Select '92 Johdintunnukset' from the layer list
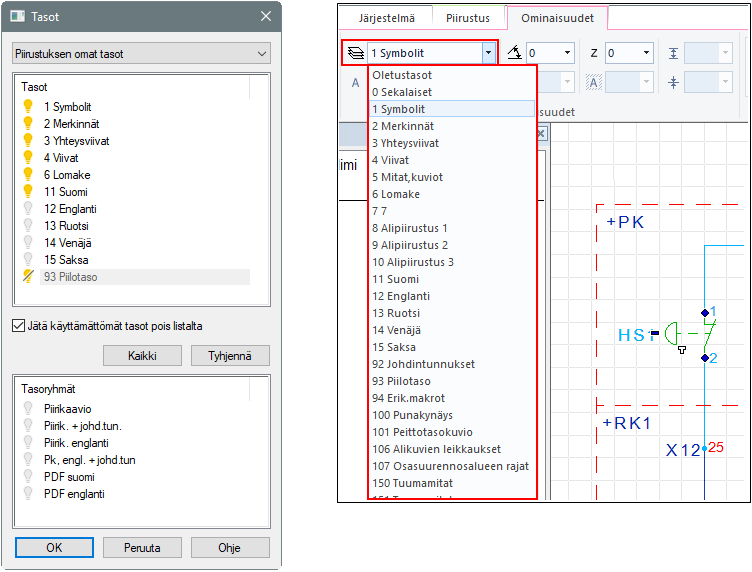Viewport: 752px width, 572px height. click(423, 364)
